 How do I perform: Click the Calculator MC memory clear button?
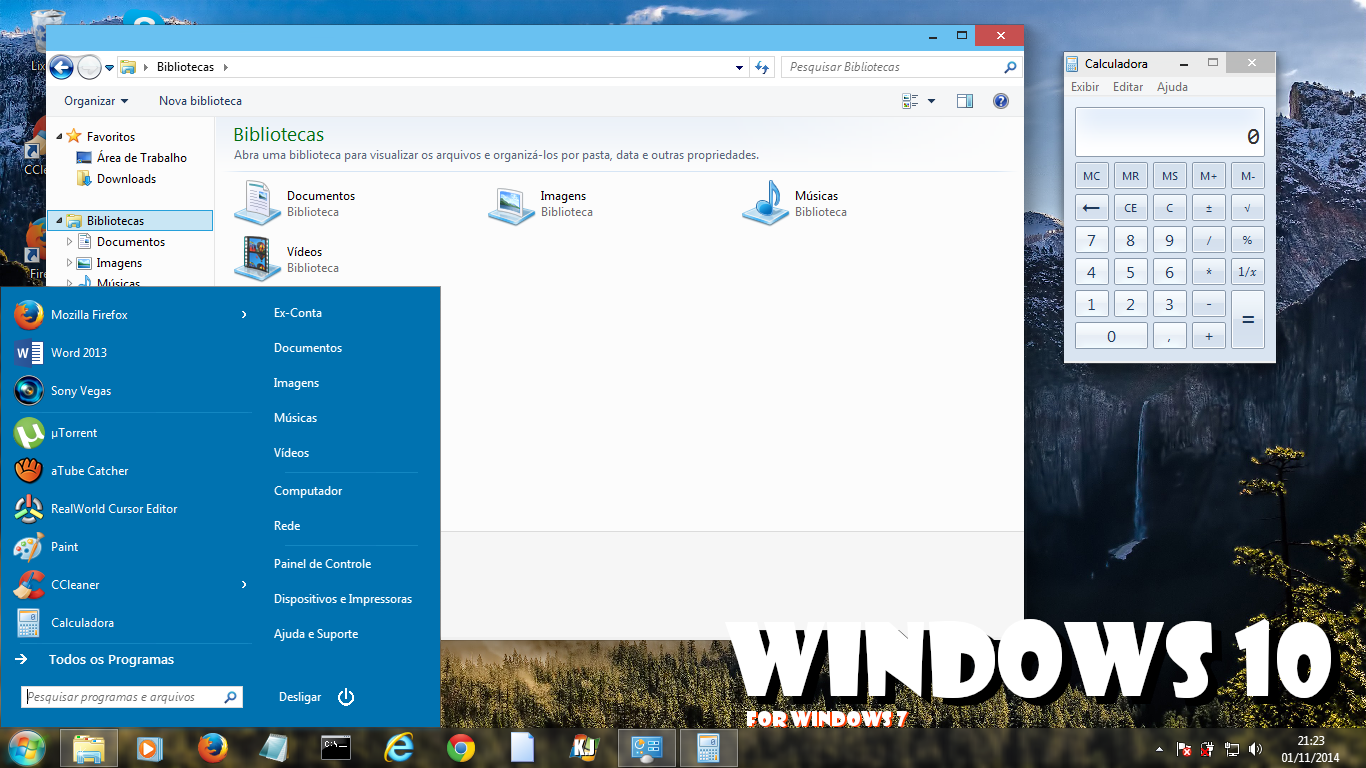[x=1091, y=176]
